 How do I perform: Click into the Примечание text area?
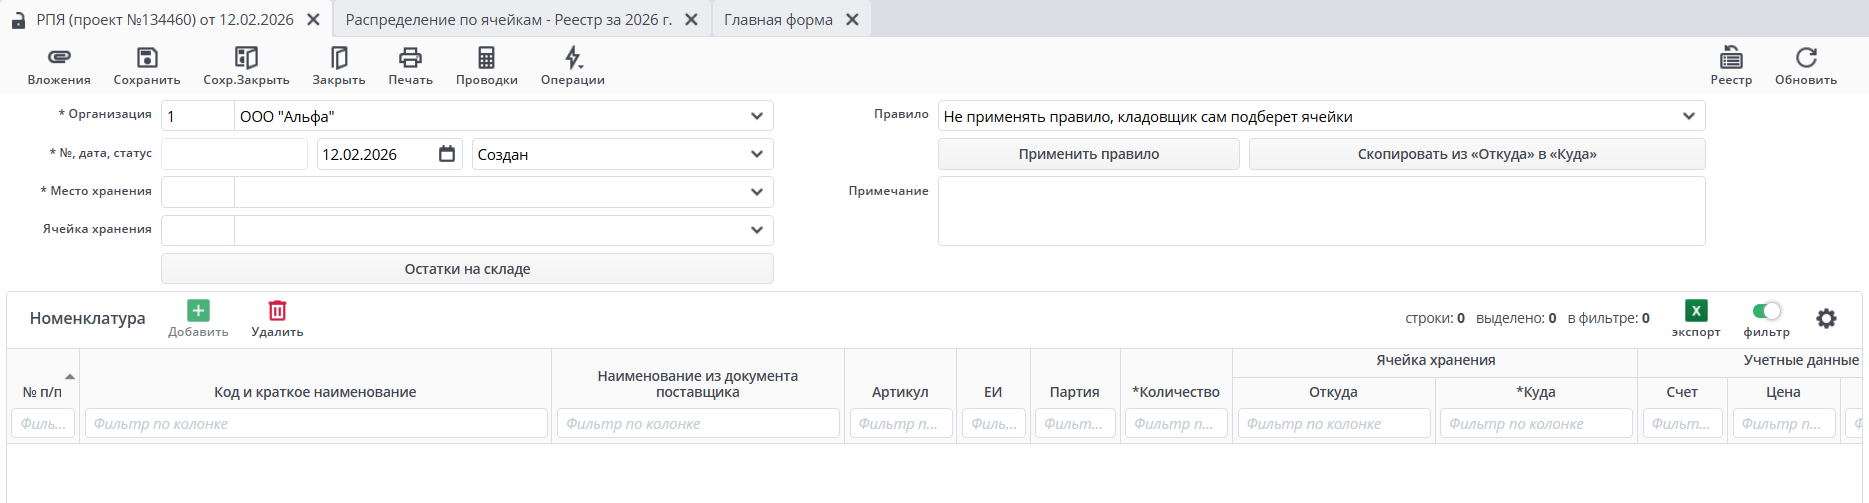pos(1320,211)
